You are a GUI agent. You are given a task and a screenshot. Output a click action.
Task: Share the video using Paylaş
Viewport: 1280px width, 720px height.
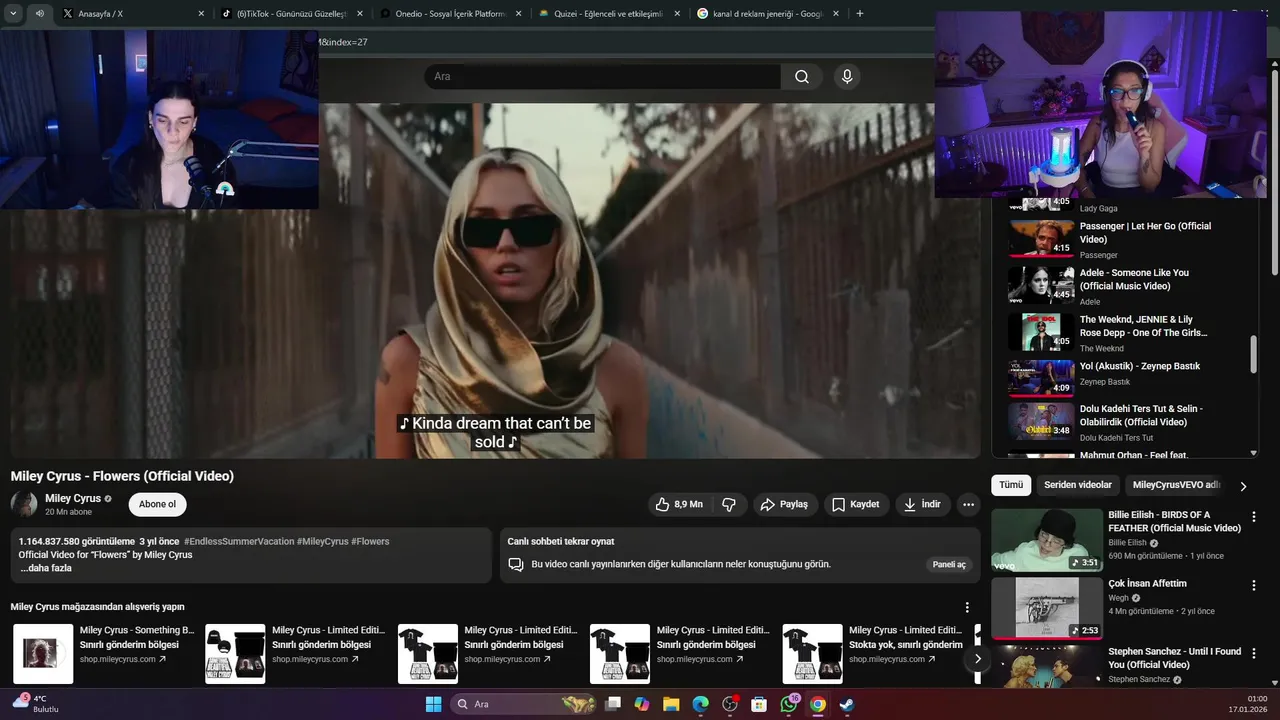[x=784, y=505]
